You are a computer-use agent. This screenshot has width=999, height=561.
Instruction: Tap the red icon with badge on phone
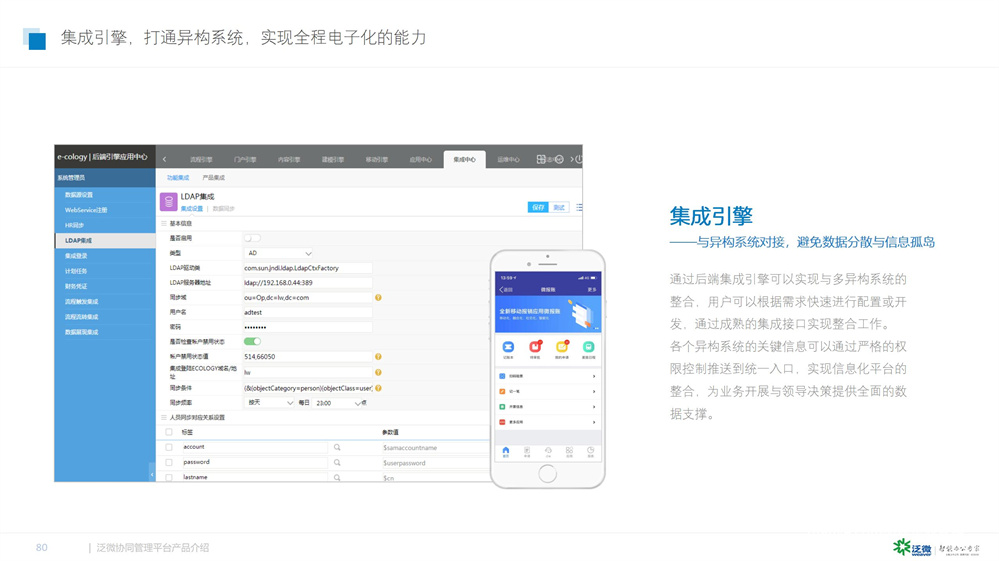tap(535, 347)
